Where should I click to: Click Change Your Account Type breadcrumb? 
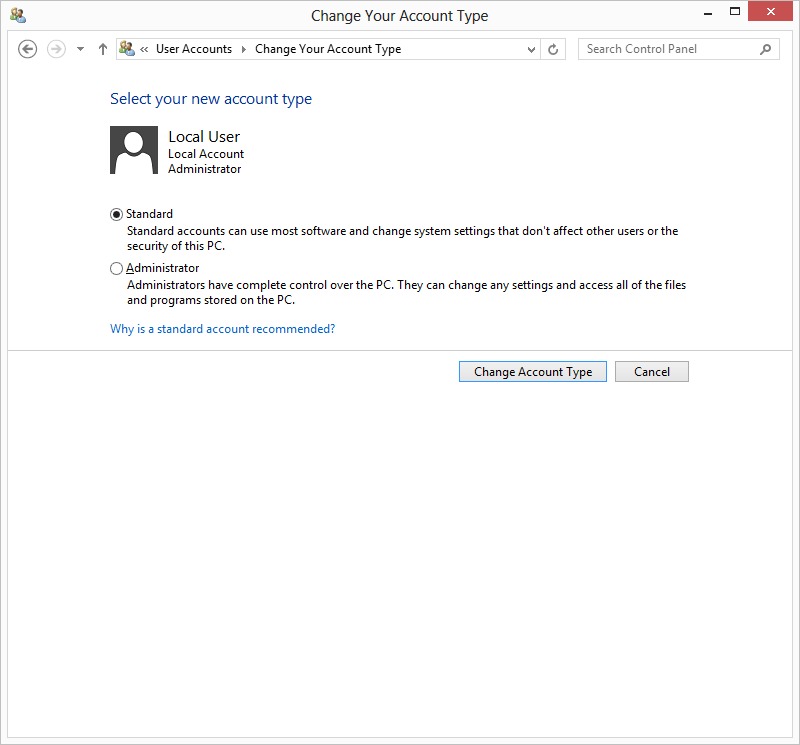[327, 49]
